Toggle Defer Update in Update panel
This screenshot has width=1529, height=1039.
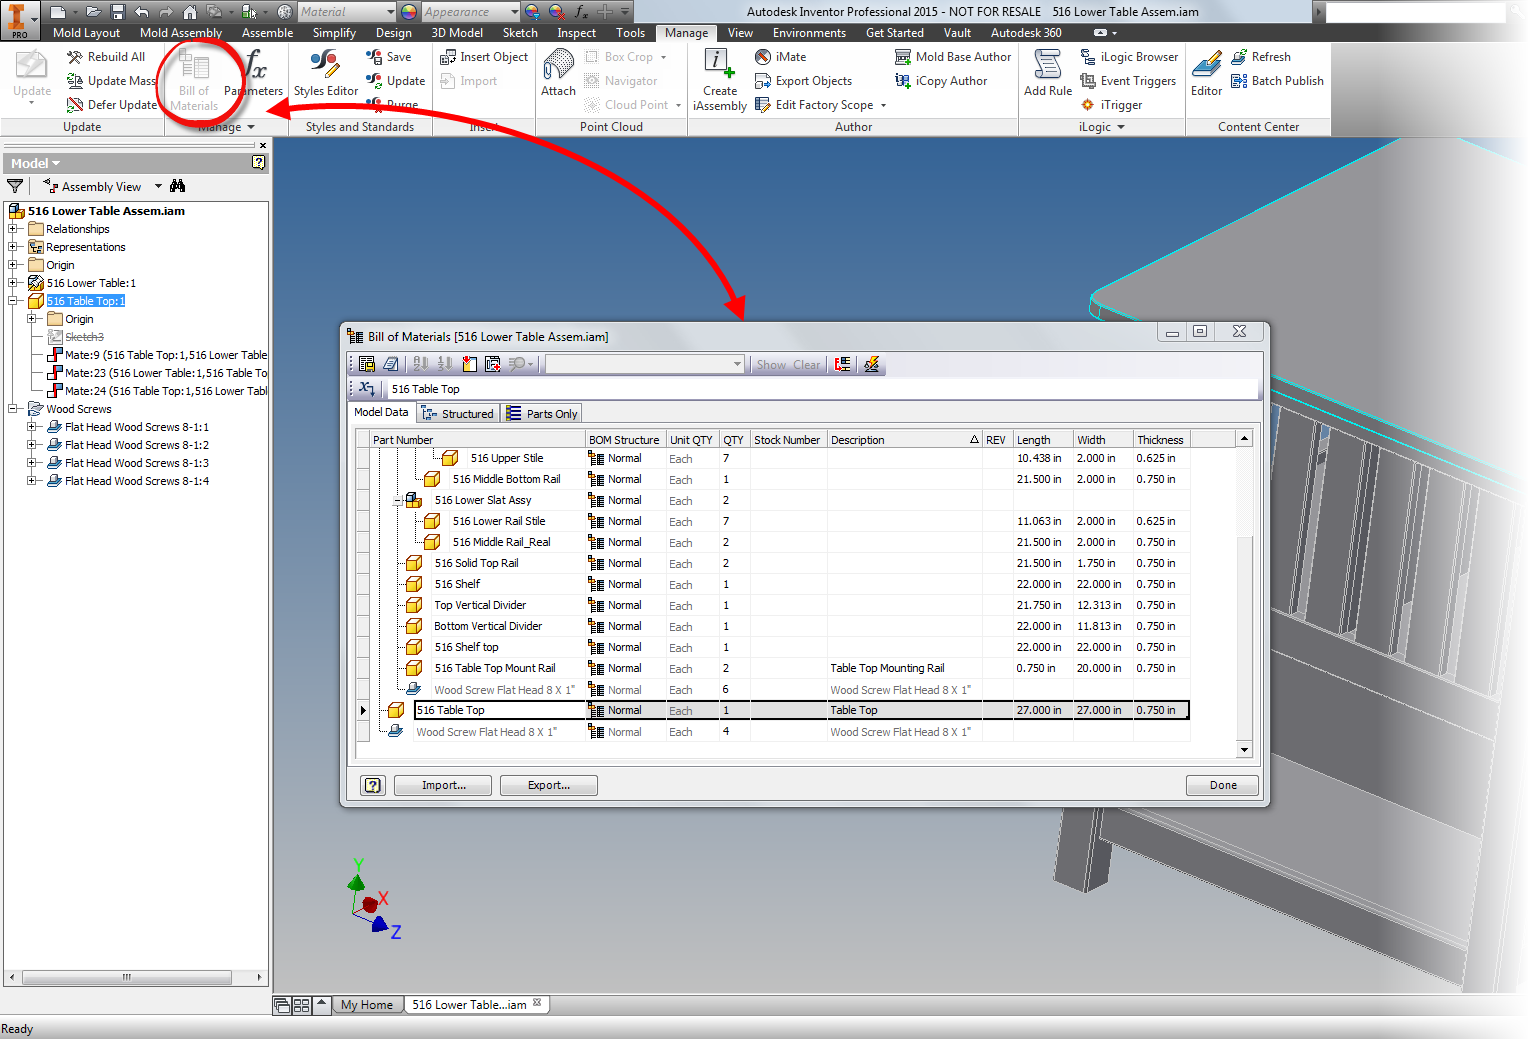pos(112,105)
